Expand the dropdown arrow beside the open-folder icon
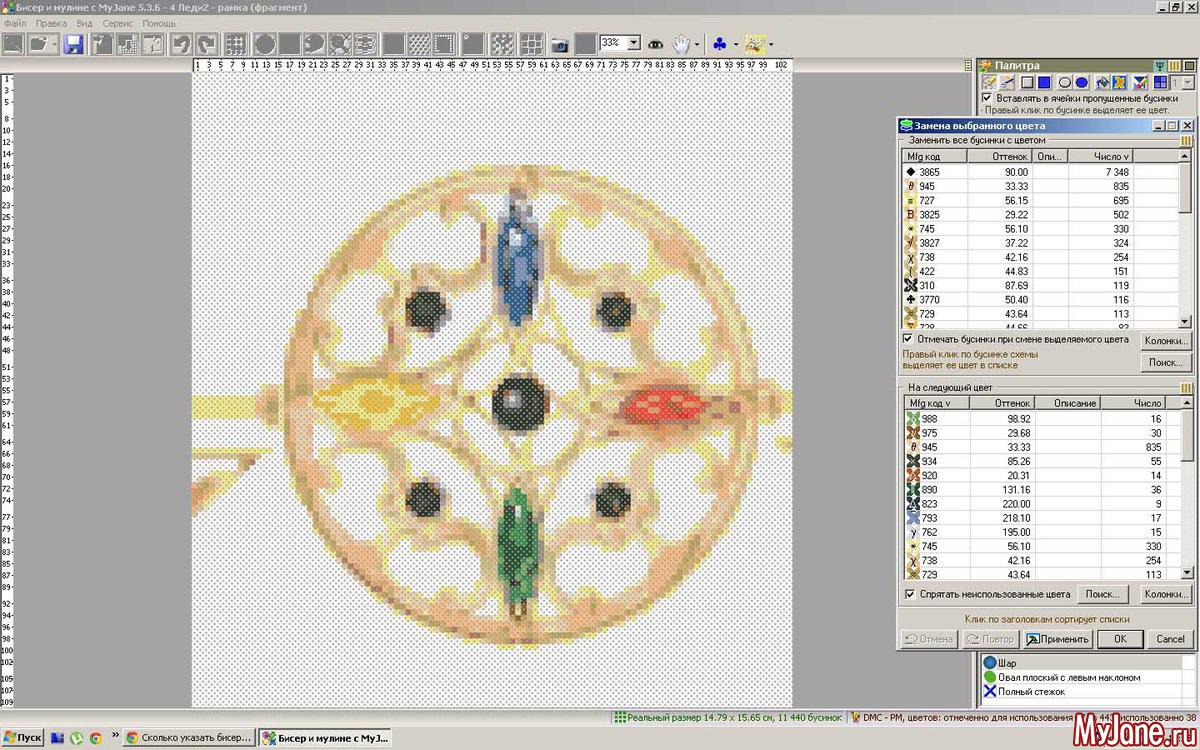 tap(53, 44)
